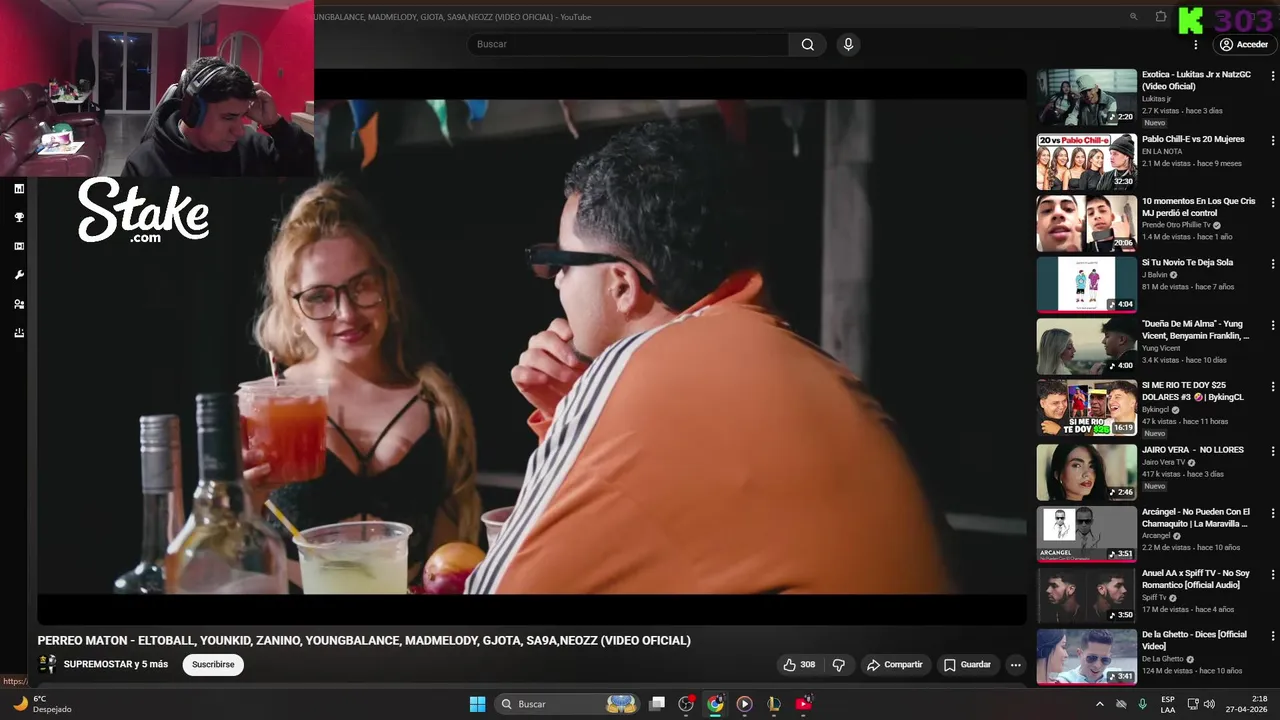Open Windows Start menu
Viewport: 1280px width, 720px height.
[478, 704]
